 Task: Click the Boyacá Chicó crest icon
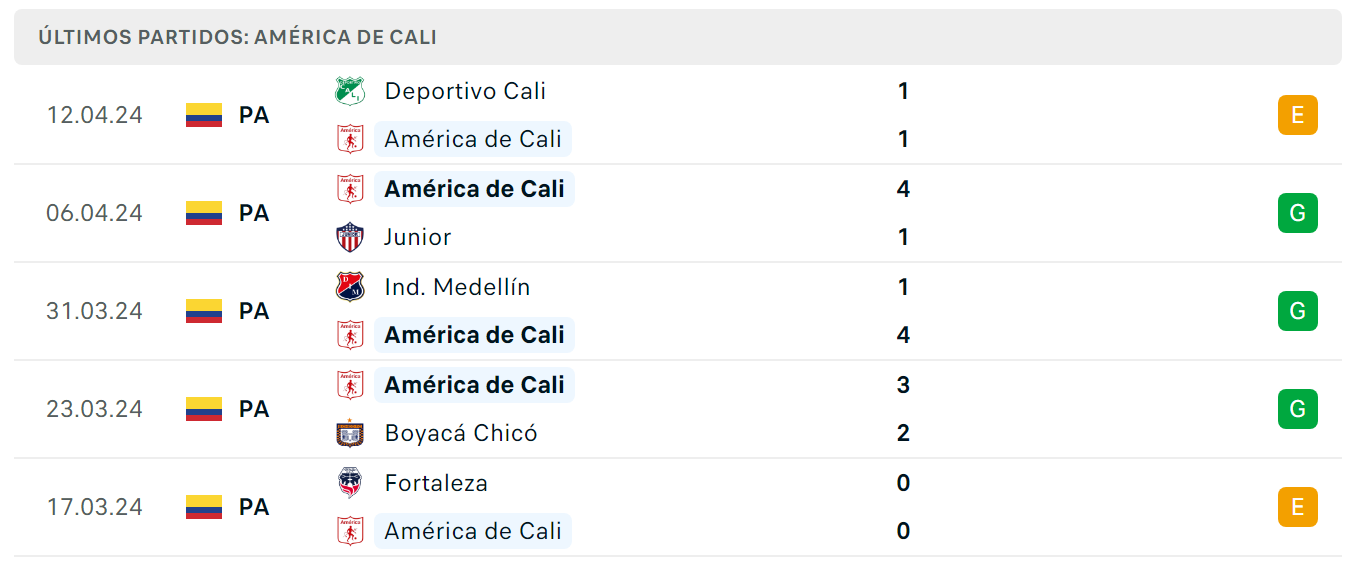350,433
